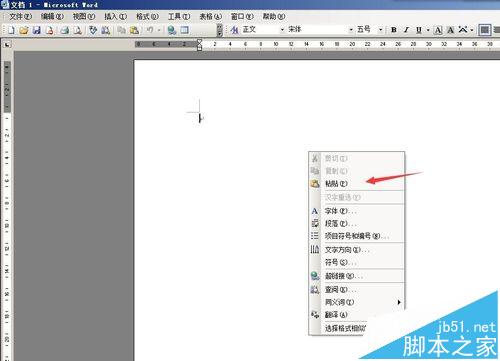Choose 超链接 in the context menu
The height and width of the screenshot is (361, 500).
(x=357, y=276)
